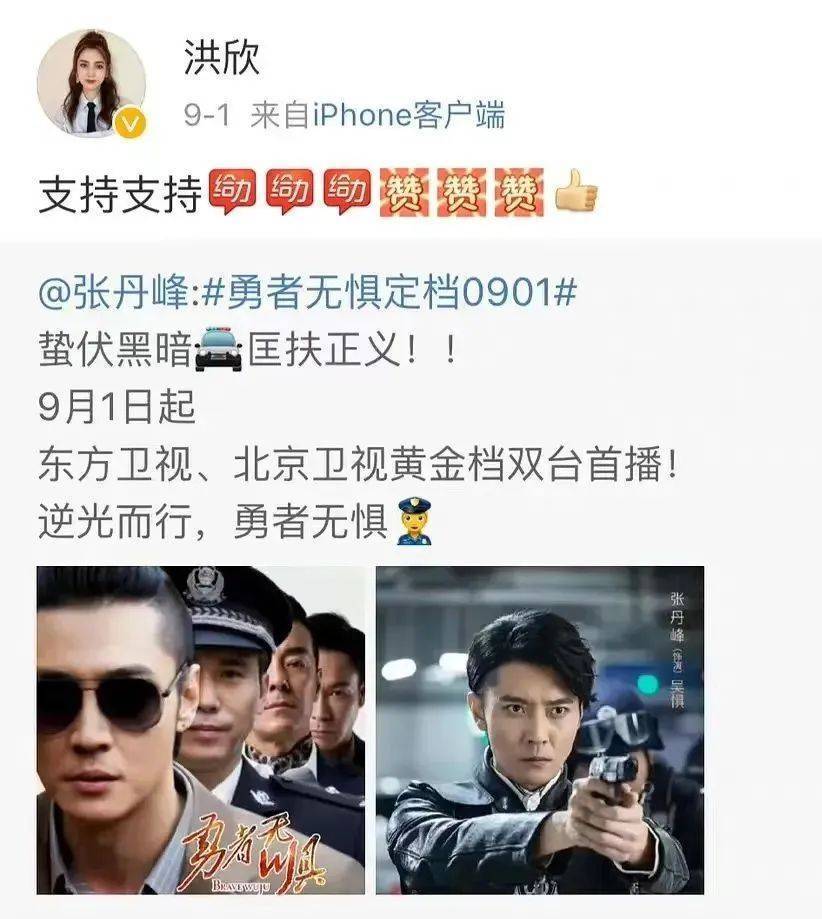Tap the police car emoji
The width and height of the screenshot is (822, 919).
(219, 350)
